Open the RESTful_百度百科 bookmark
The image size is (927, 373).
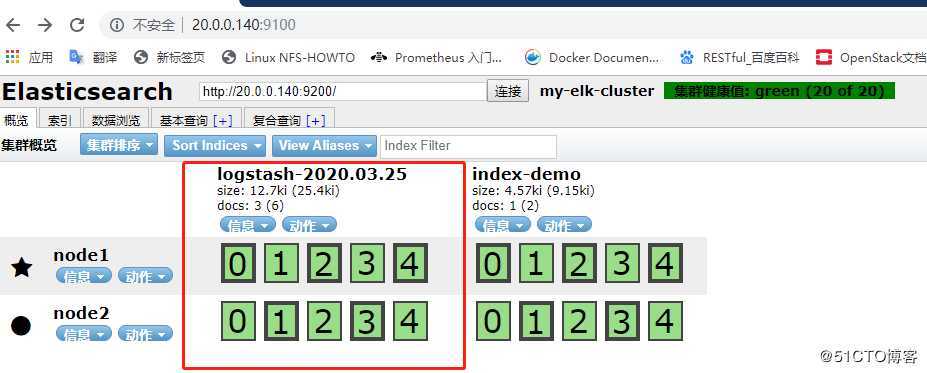(x=739, y=57)
